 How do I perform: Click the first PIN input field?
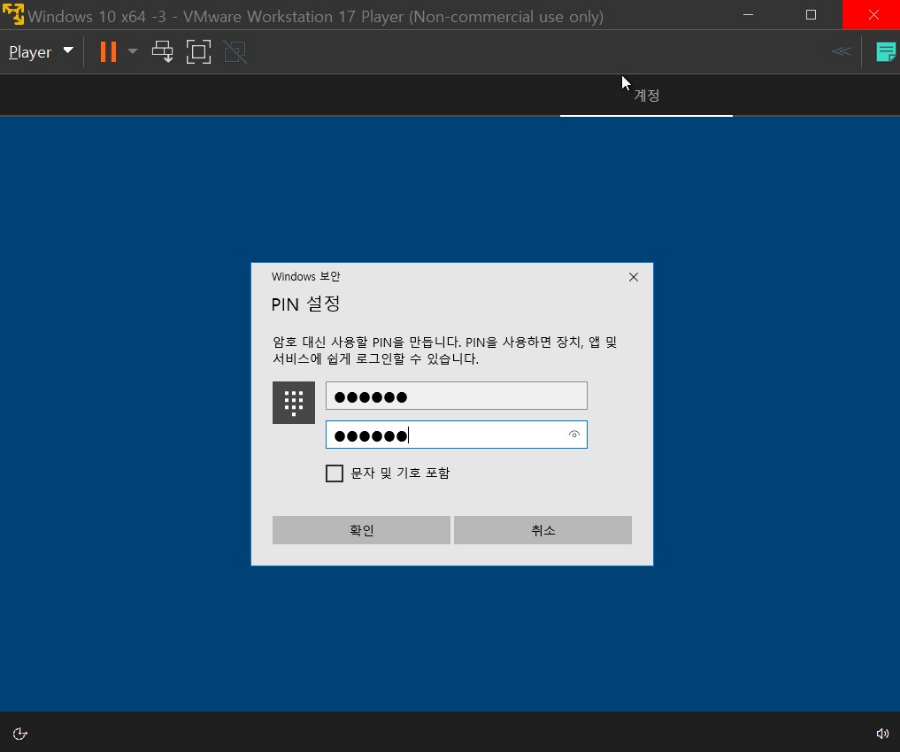456,396
